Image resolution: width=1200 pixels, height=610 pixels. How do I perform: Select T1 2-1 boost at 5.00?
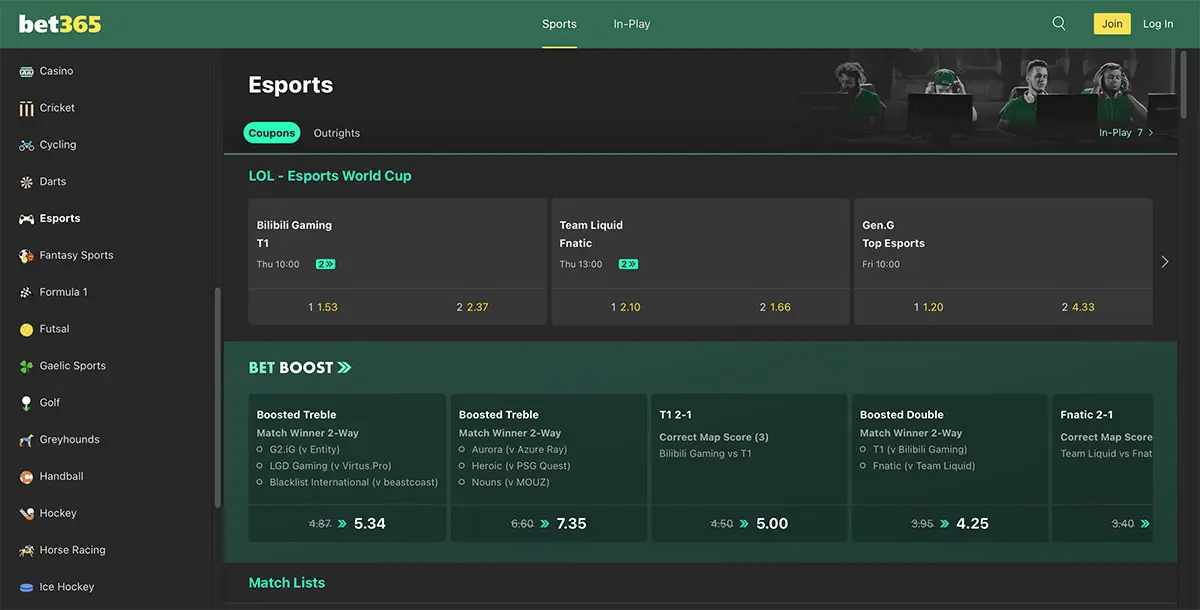(750, 523)
